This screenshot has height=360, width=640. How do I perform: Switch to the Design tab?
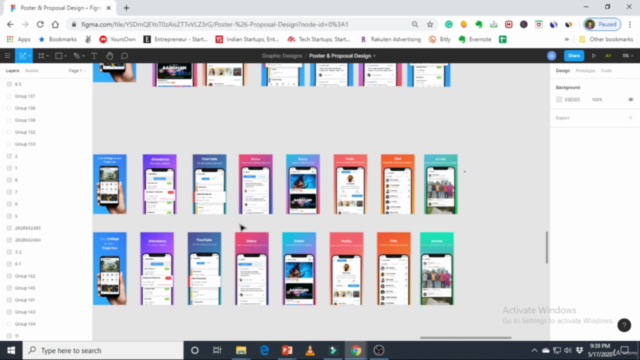(562, 71)
